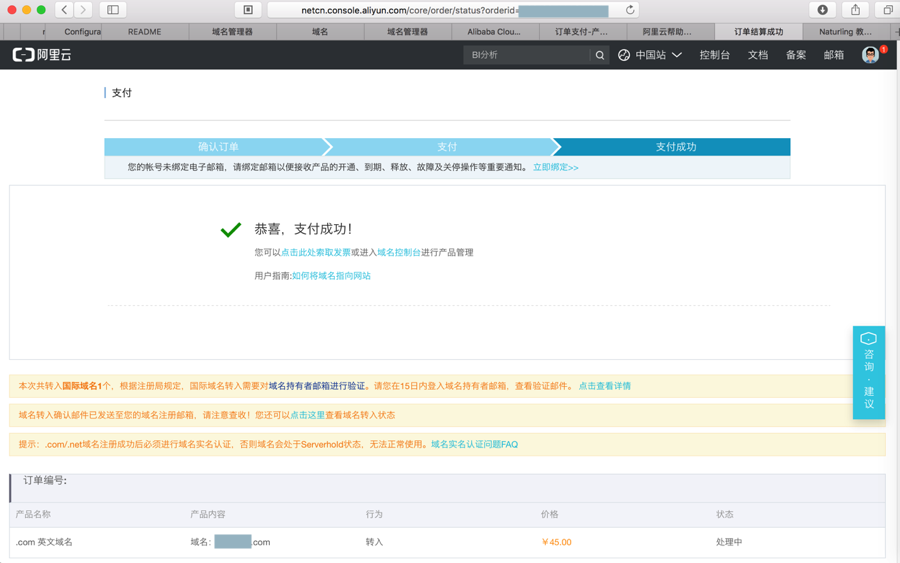This screenshot has width=900, height=563.
Task: Switch to the 订单支付-产... tab
Action: 581,32
